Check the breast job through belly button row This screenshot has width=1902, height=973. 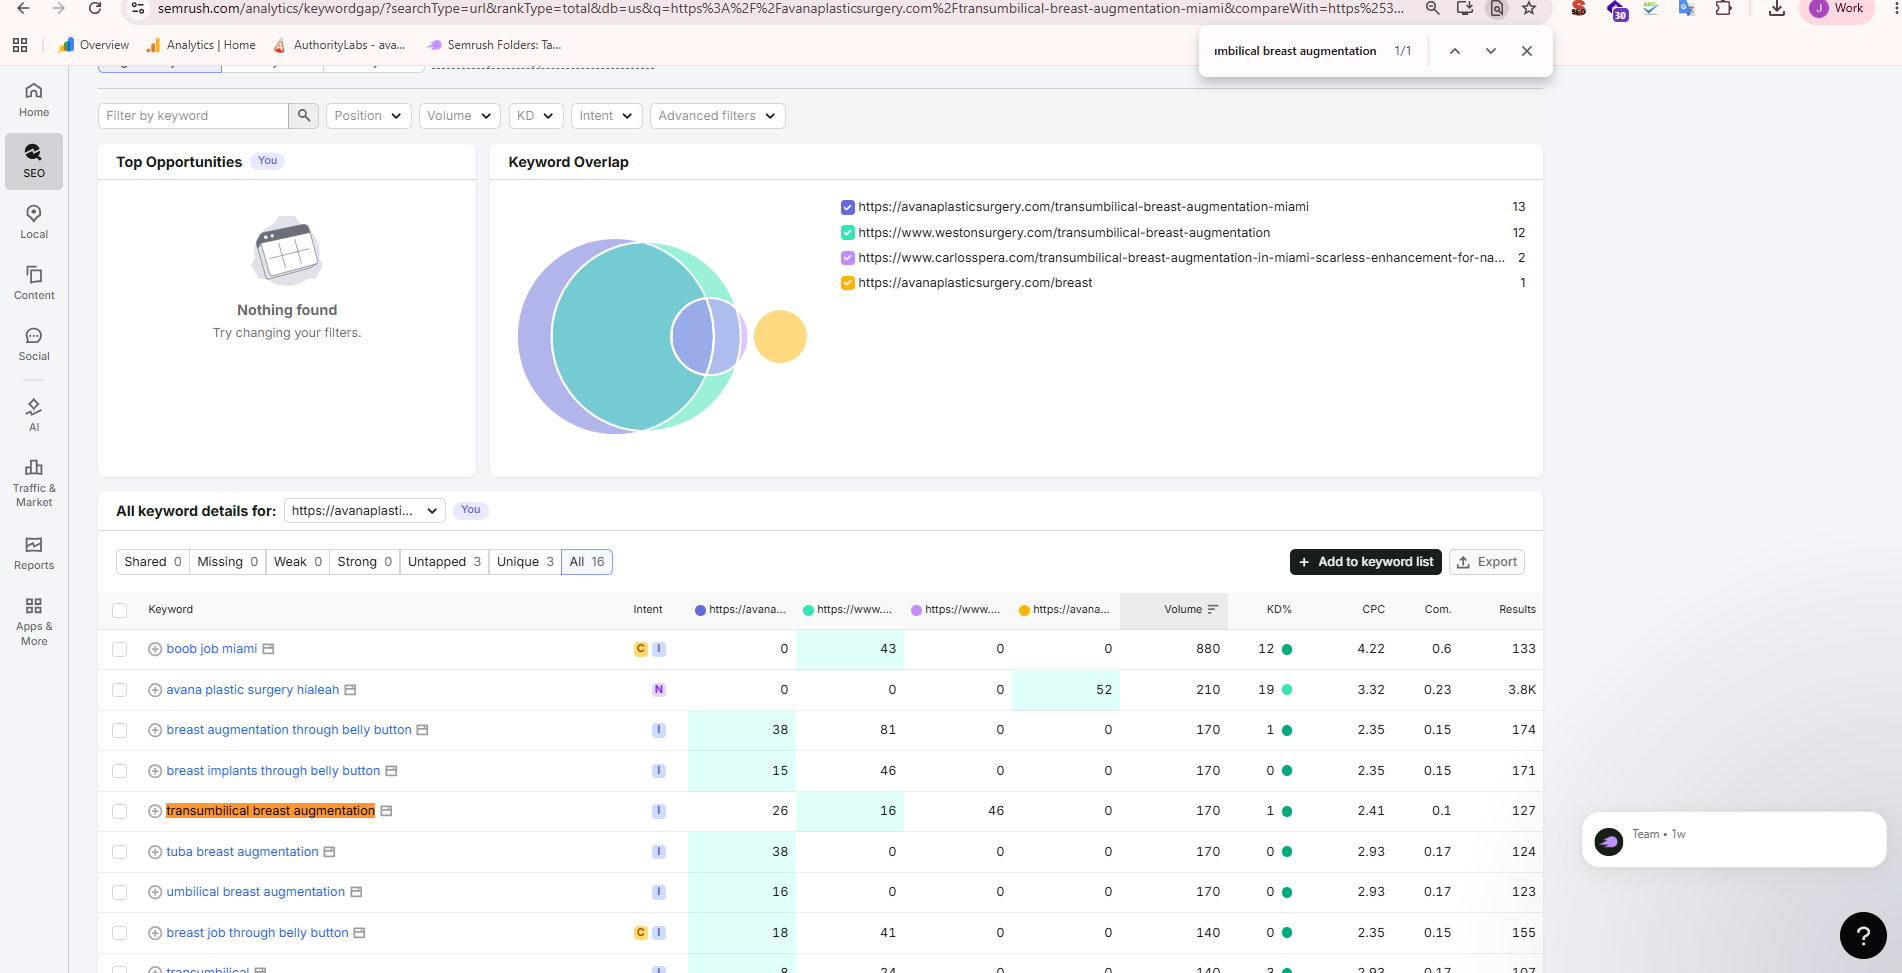click(x=120, y=933)
